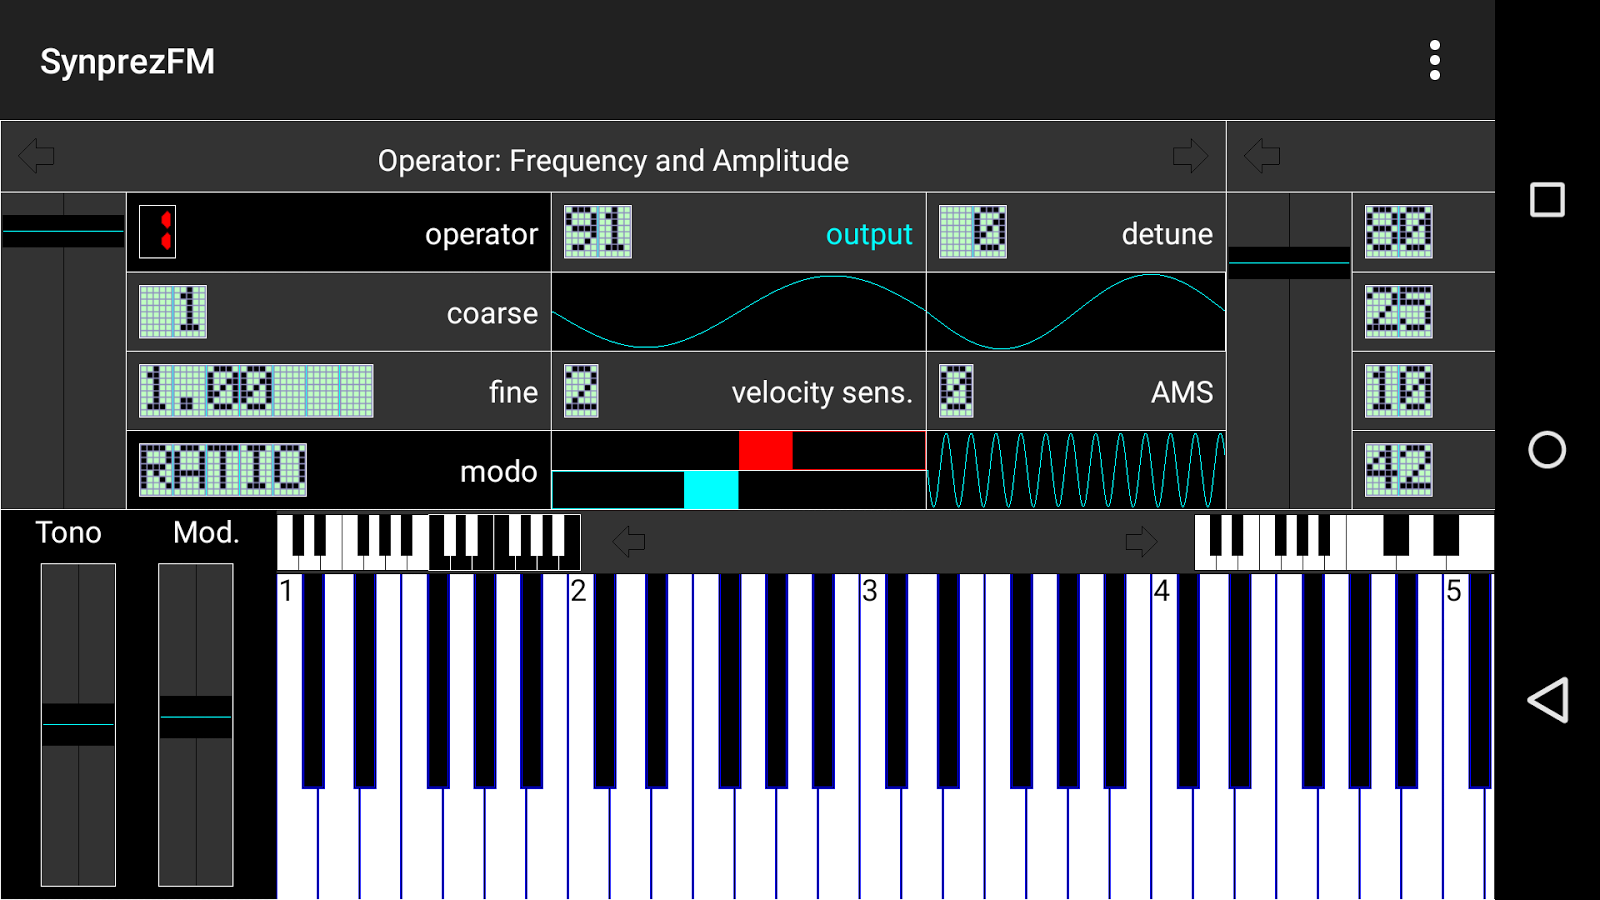Select the velocity sens. value 2
The width and height of the screenshot is (1600, 900).
point(581,390)
